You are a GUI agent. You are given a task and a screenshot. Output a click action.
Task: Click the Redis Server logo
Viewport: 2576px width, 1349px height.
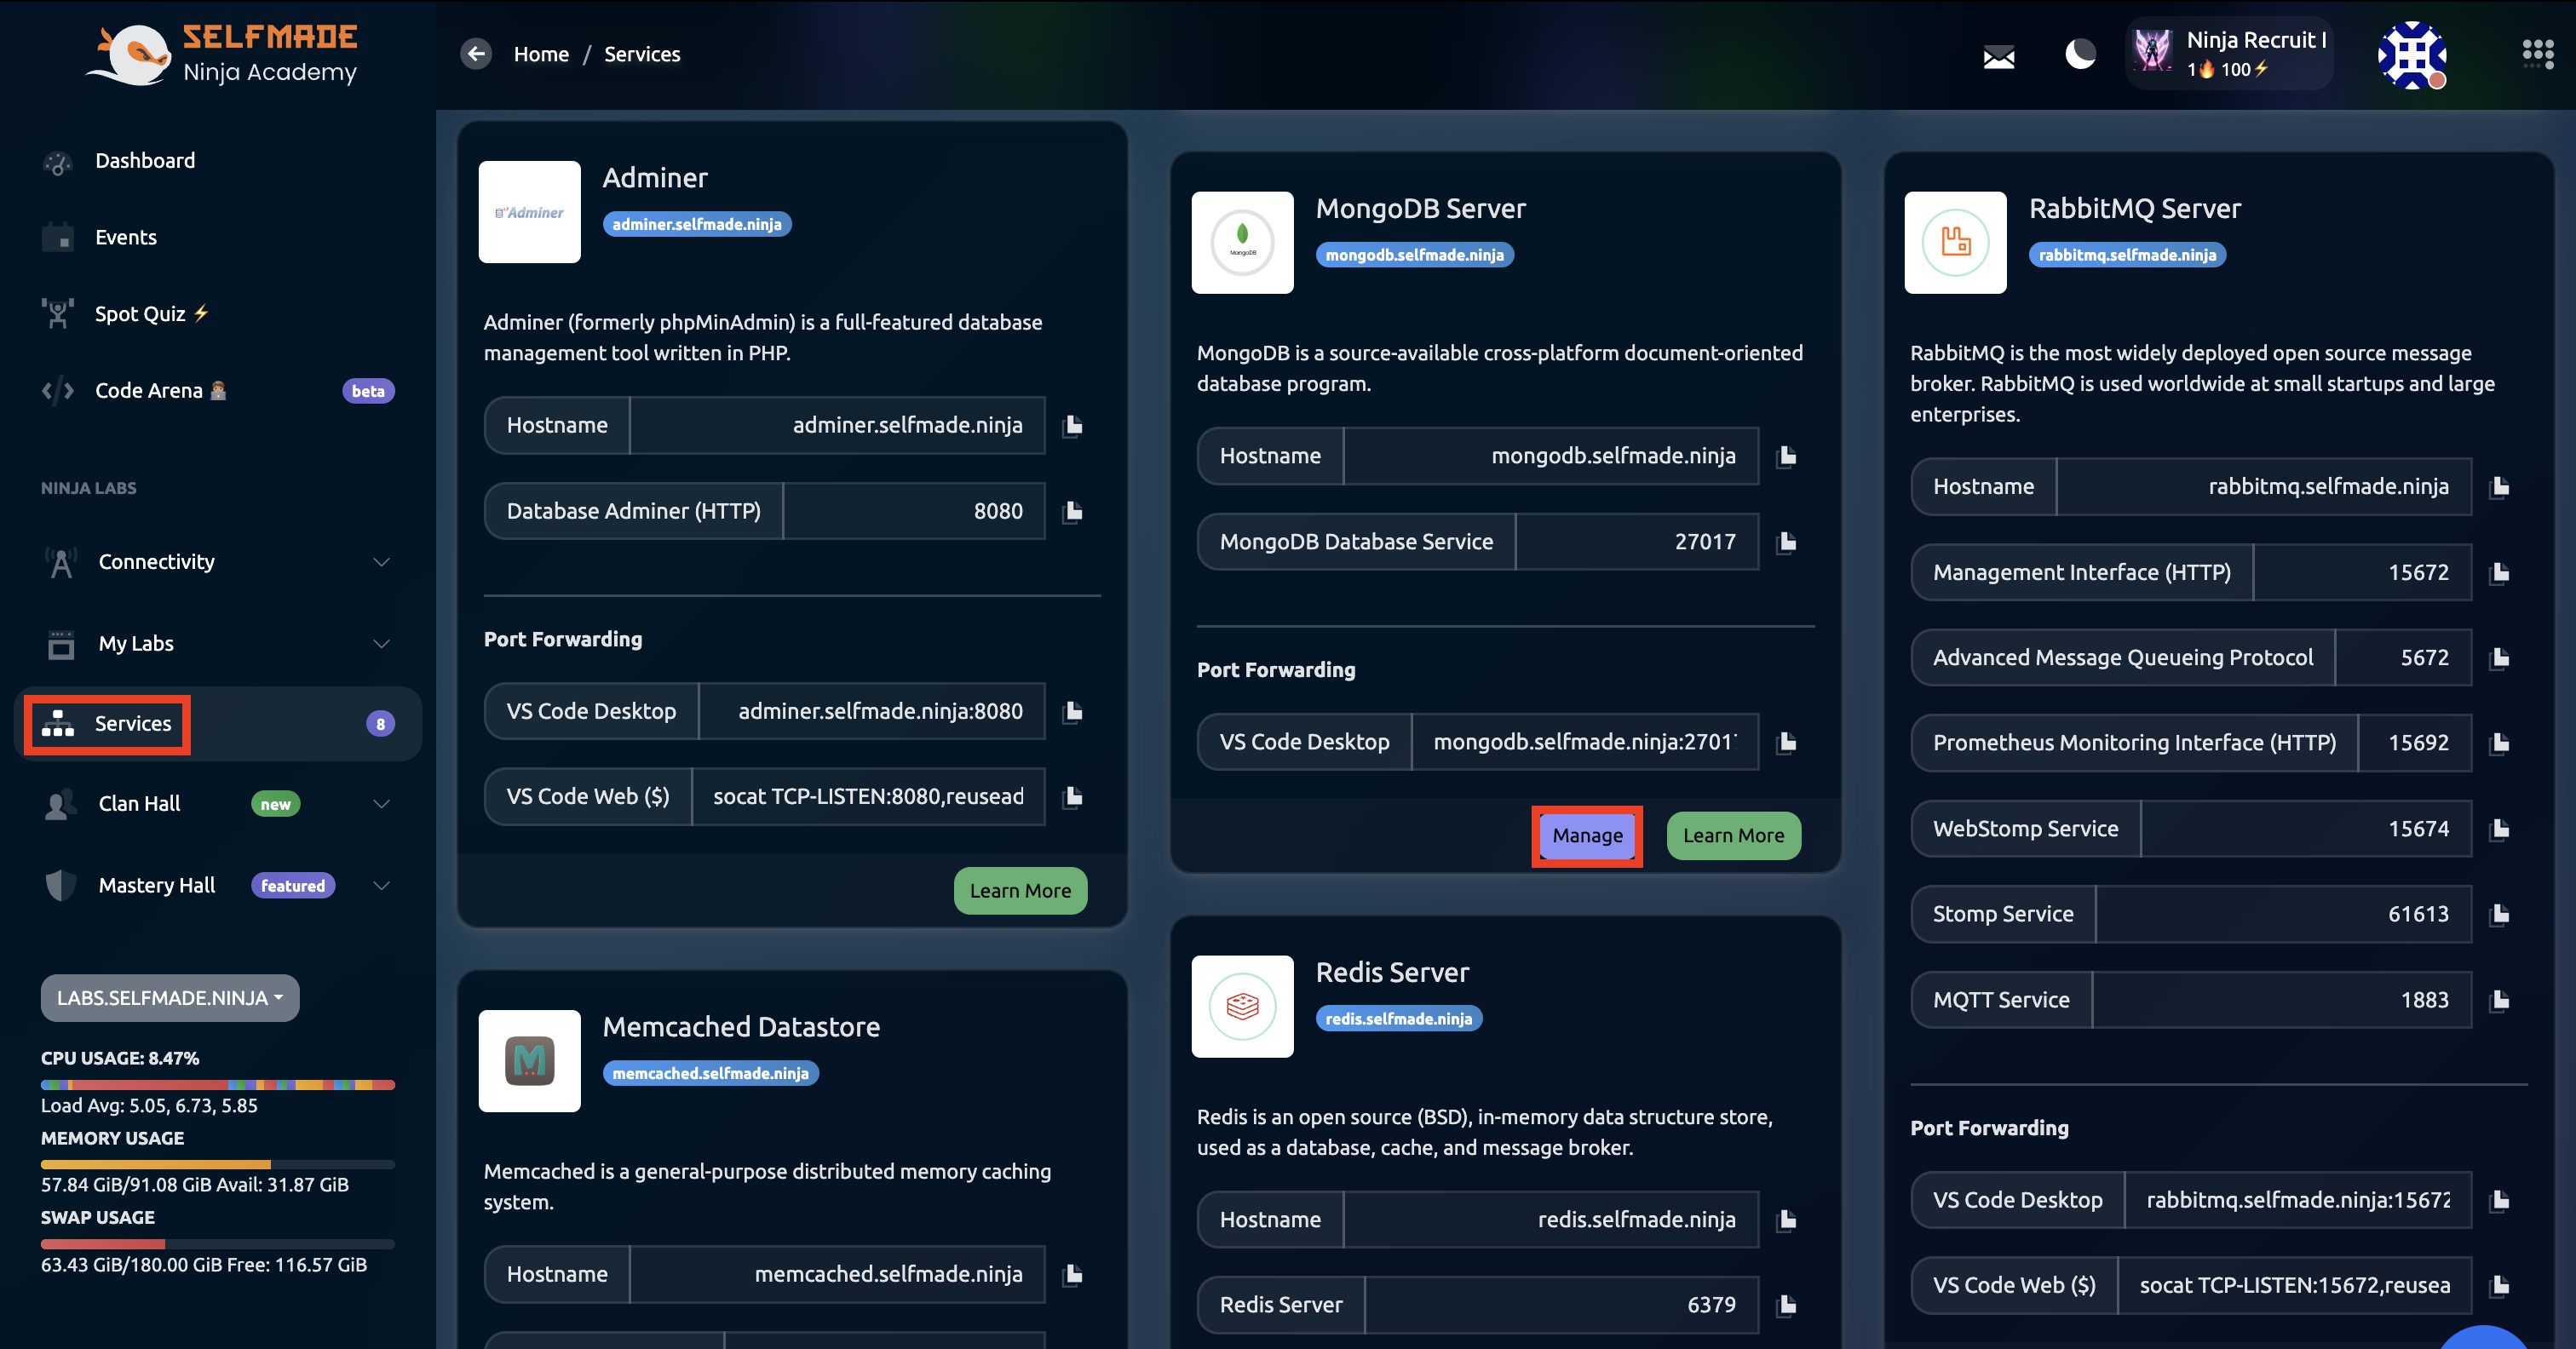click(1242, 1006)
